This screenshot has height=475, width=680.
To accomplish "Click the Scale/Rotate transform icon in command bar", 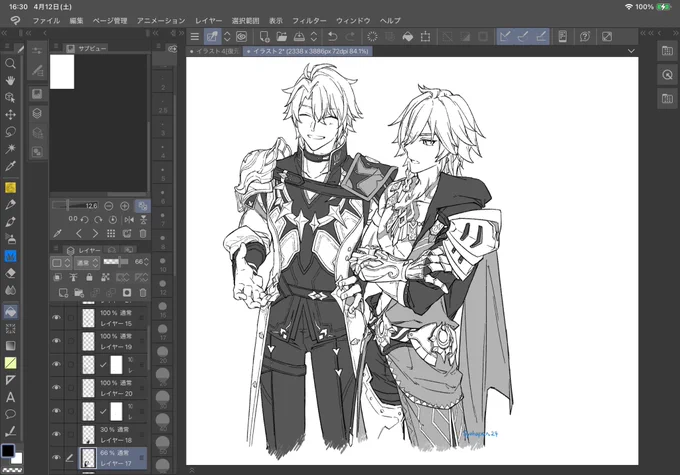I will [425, 37].
